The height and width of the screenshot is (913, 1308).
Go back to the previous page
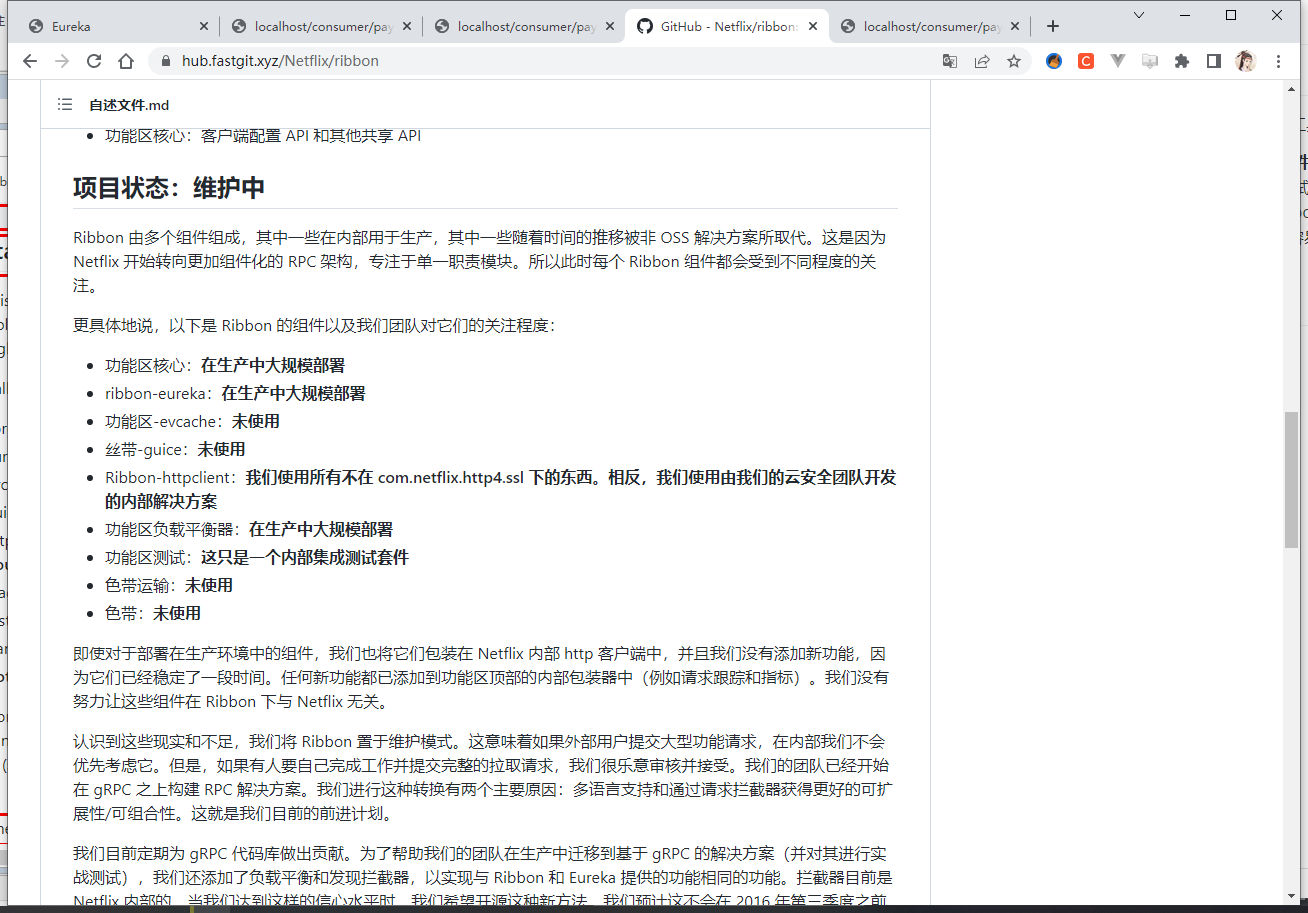point(29,61)
